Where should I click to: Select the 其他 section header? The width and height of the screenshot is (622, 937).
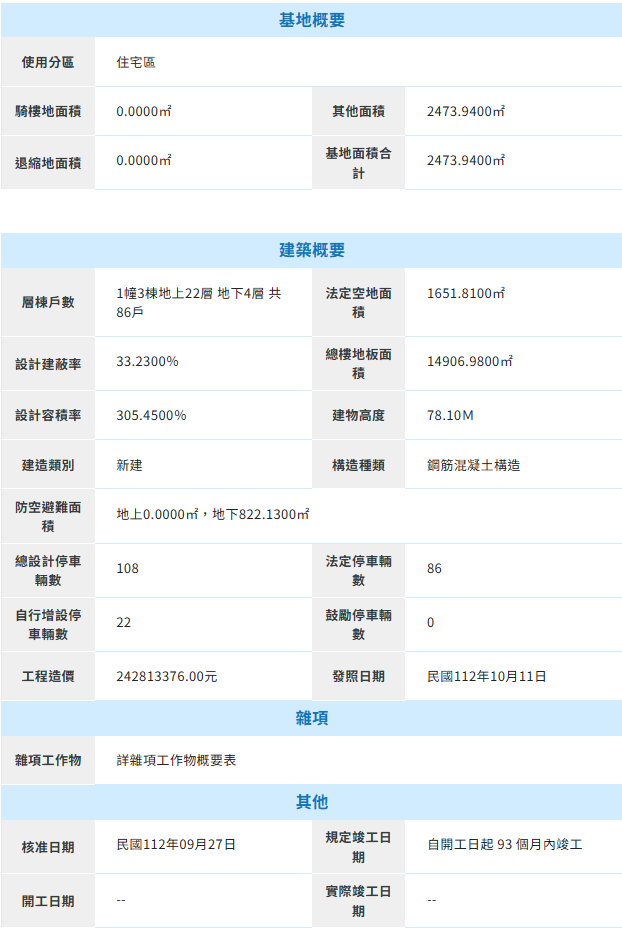click(x=311, y=802)
